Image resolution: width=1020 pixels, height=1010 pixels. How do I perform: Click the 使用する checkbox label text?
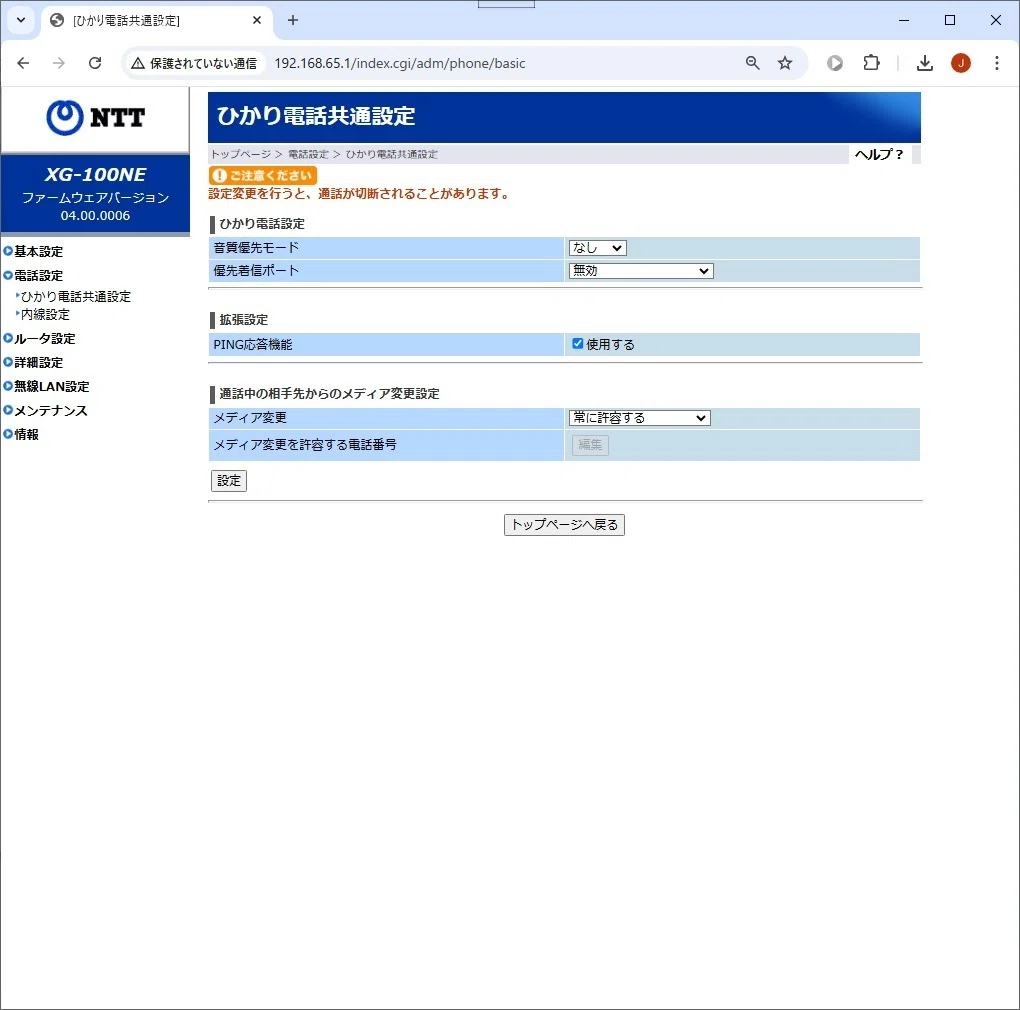(x=610, y=344)
